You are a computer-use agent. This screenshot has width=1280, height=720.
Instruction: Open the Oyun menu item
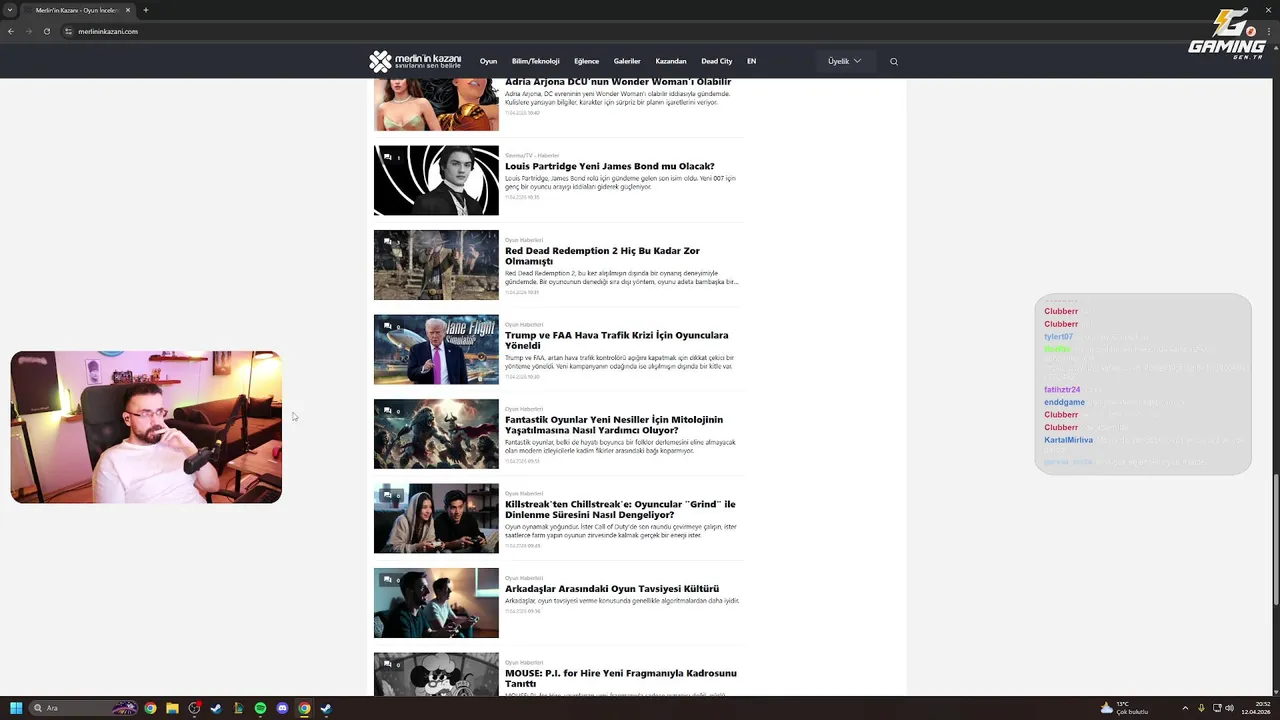(x=488, y=61)
